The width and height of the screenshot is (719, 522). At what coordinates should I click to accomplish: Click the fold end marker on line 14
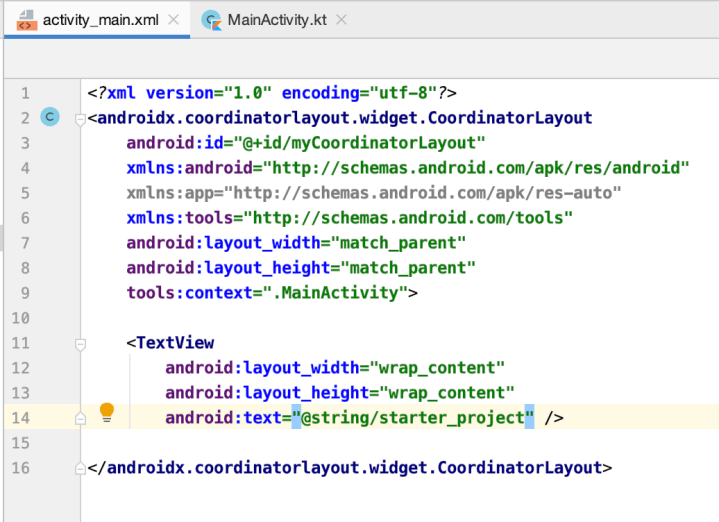80,418
